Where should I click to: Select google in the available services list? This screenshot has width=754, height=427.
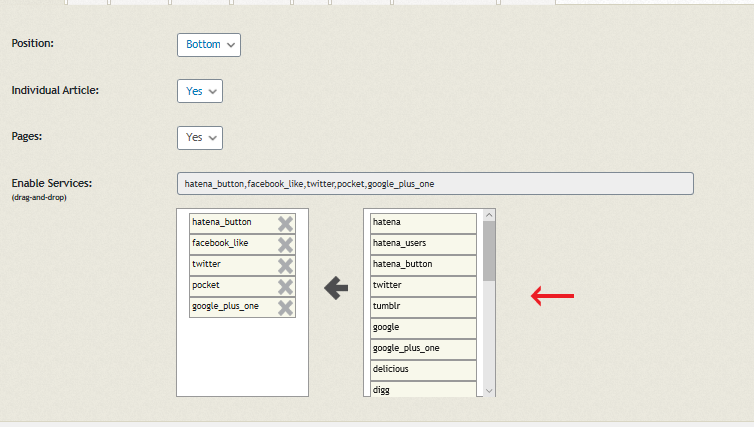423,328
